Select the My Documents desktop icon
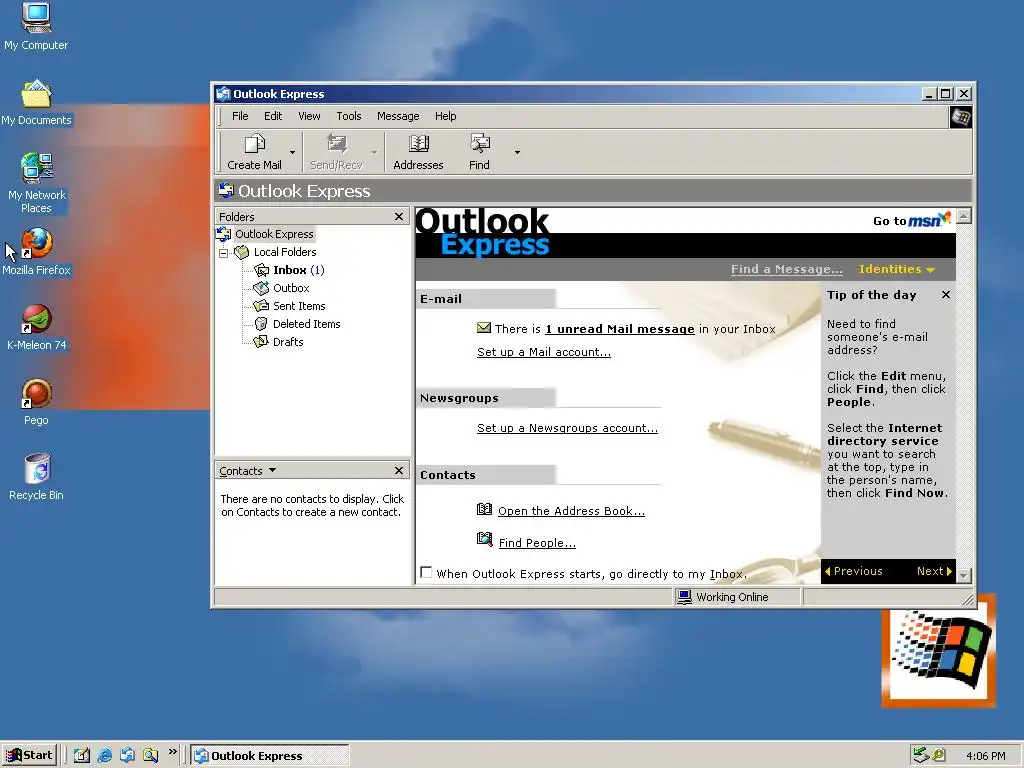Viewport: 1024px width, 768px height. 36,103
